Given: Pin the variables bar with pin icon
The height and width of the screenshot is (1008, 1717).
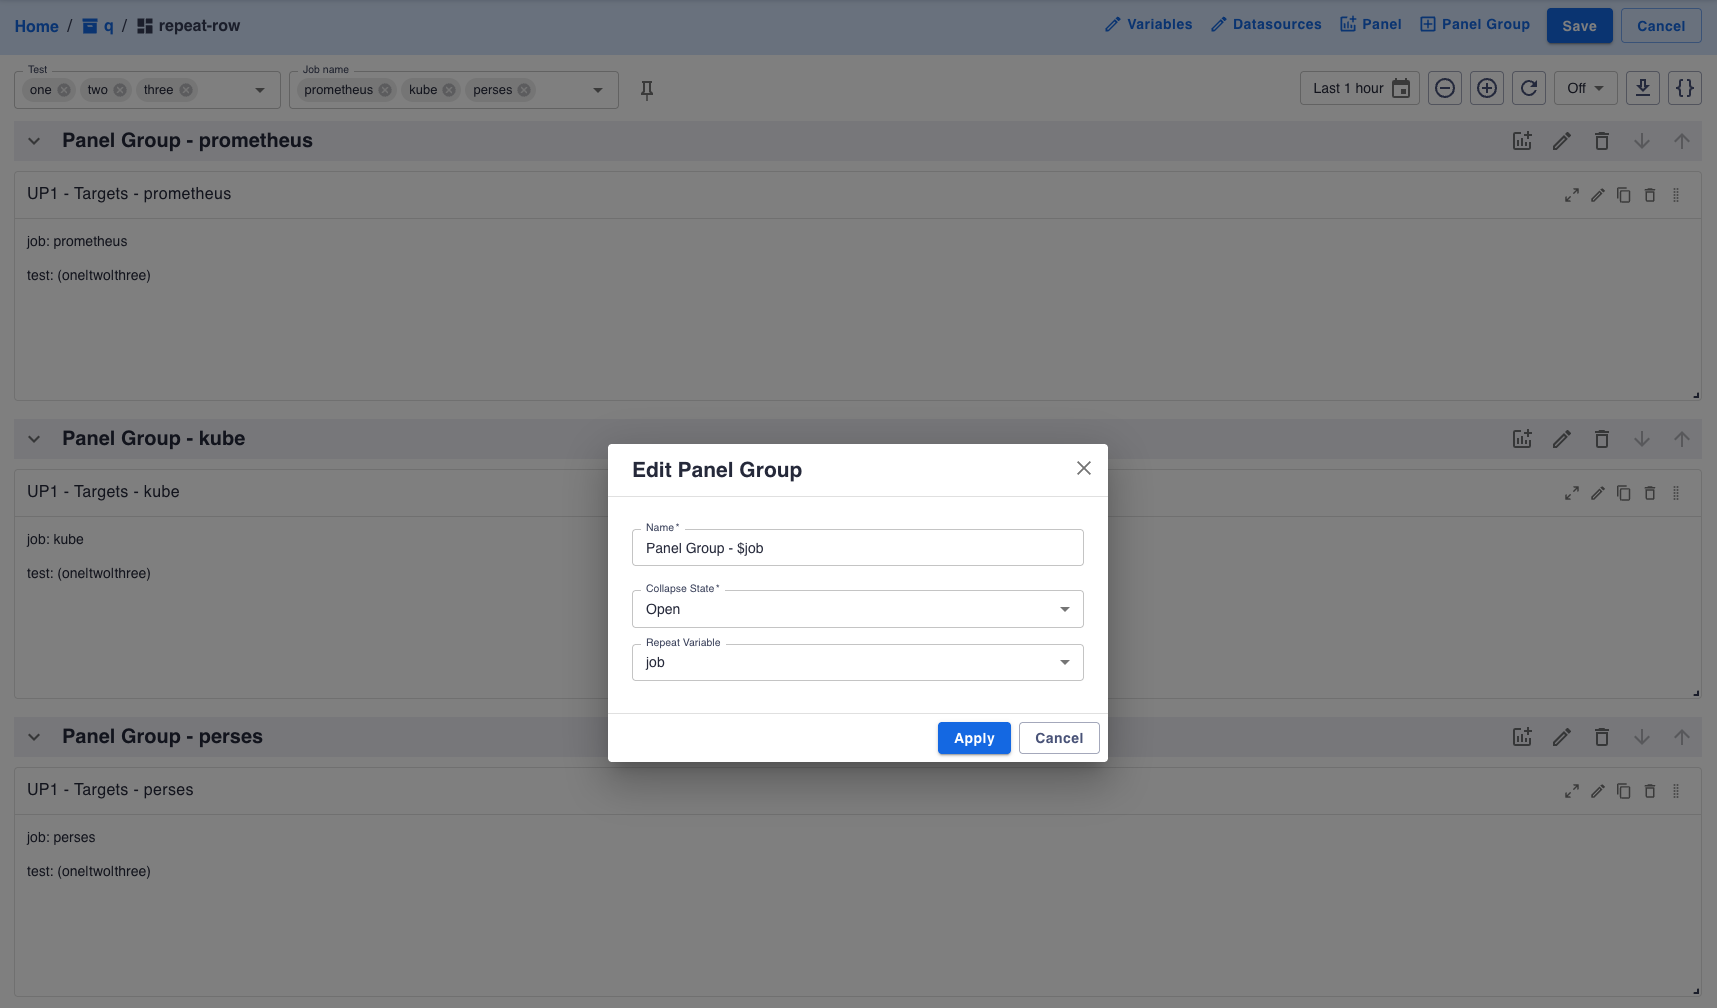Looking at the screenshot, I should click(x=647, y=90).
